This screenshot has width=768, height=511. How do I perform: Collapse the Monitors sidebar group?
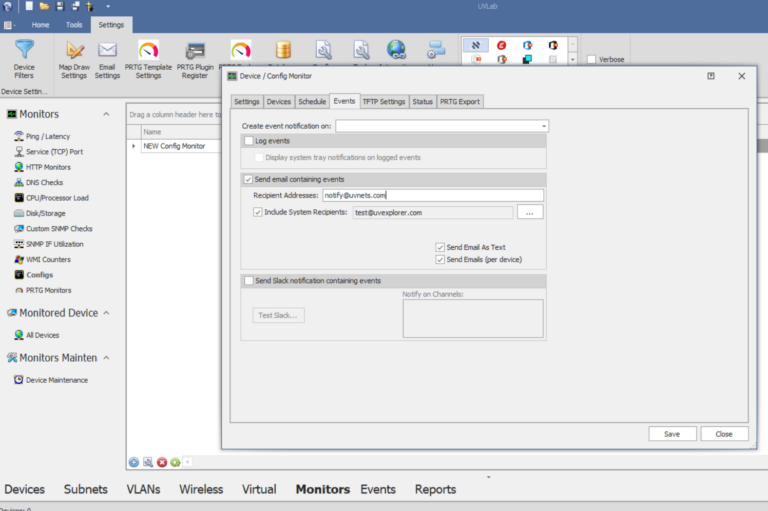(106, 114)
